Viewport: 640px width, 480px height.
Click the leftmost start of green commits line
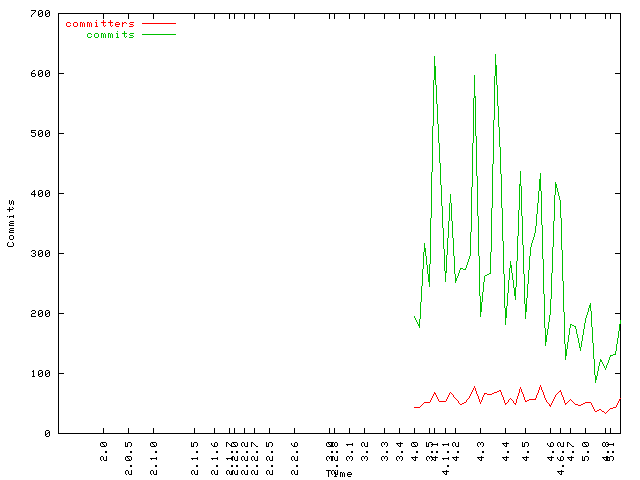414,316
